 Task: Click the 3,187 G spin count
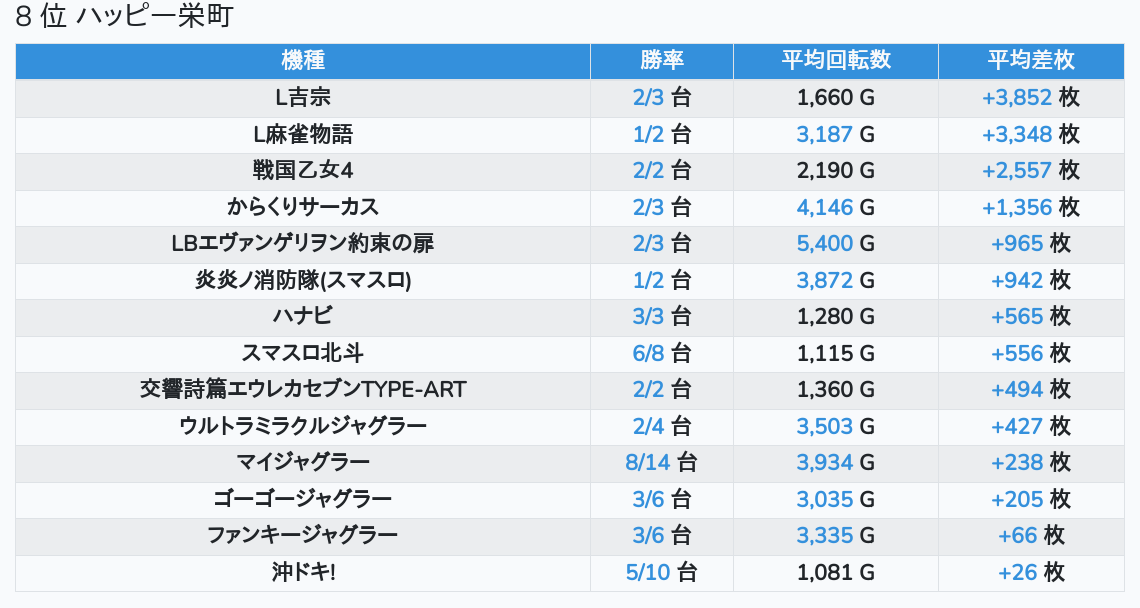(x=836, y=134)
